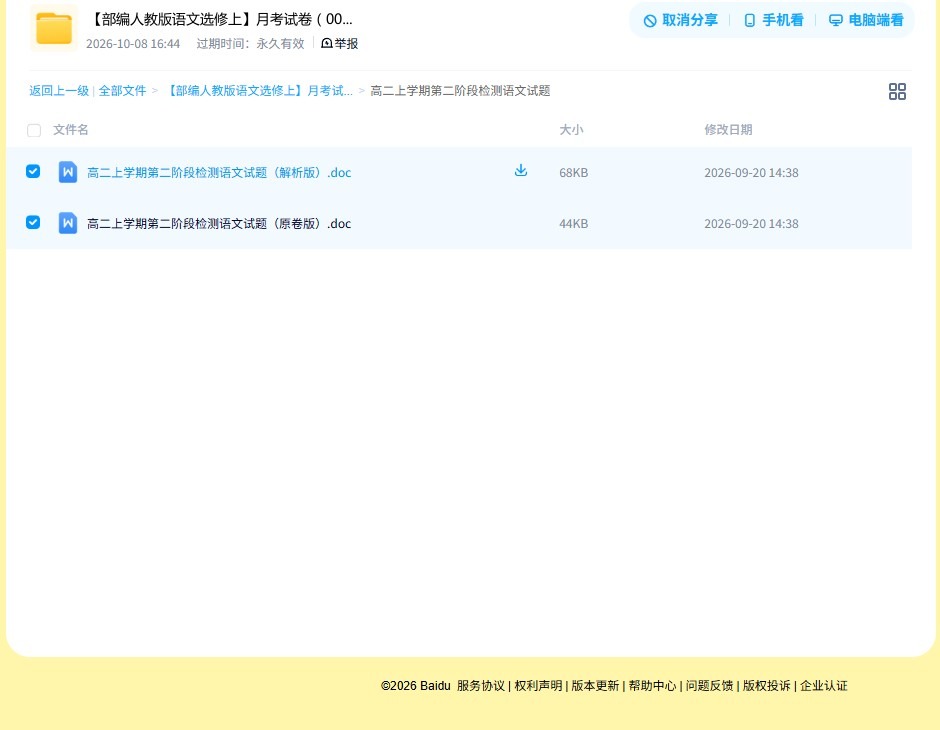This screenshot has height=730, width=940.
Task: Open 问题反馈 footer link
Action: tap(709, 686)
